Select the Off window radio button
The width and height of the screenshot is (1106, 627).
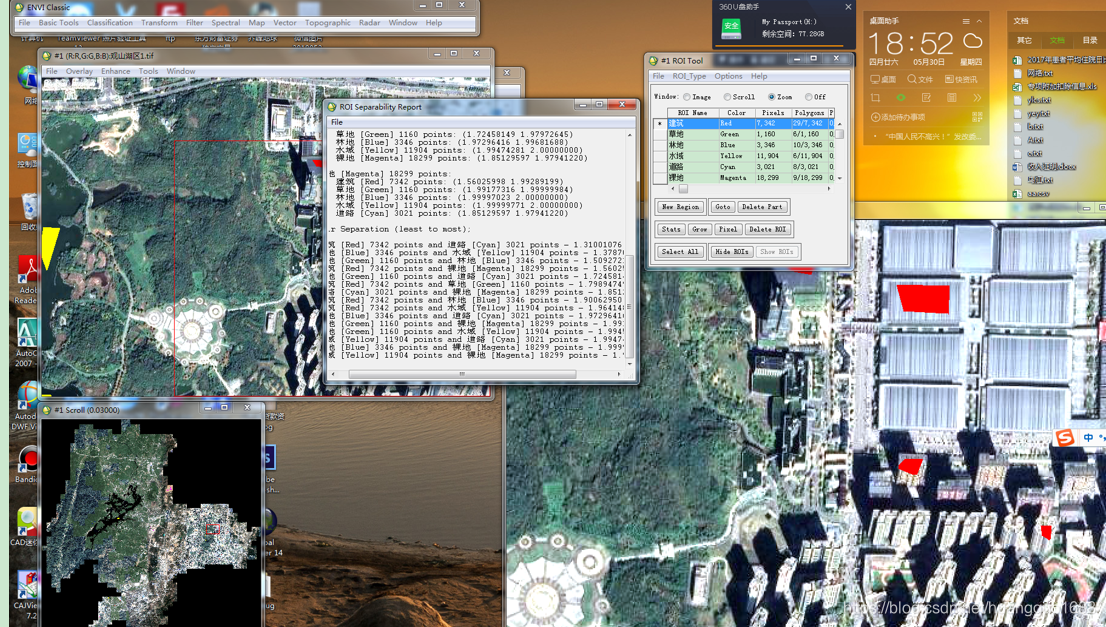click(x=808, y=97)
